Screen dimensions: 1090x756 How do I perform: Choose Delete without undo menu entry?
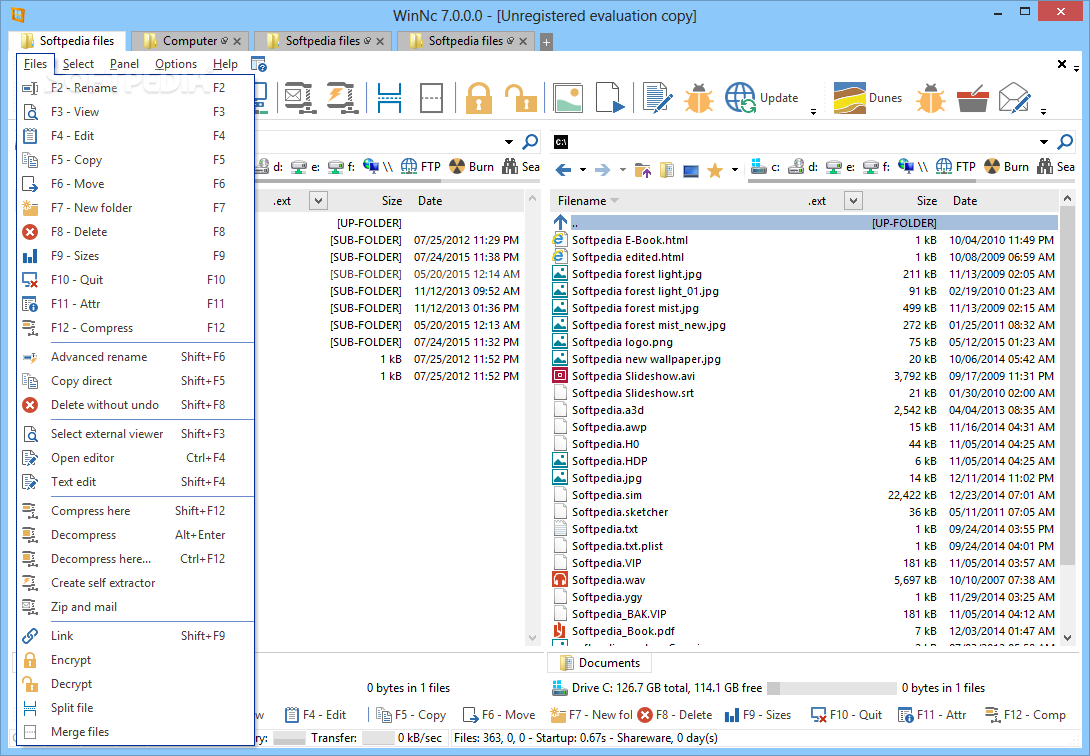(x=136, y=405)
